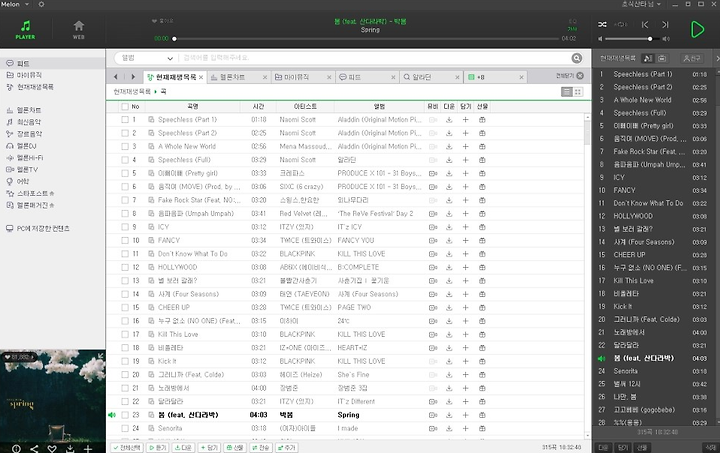Click the bottom 선물 gift button
The width and height of the screenshot is (720, 453).
click(x=235, y=447)
